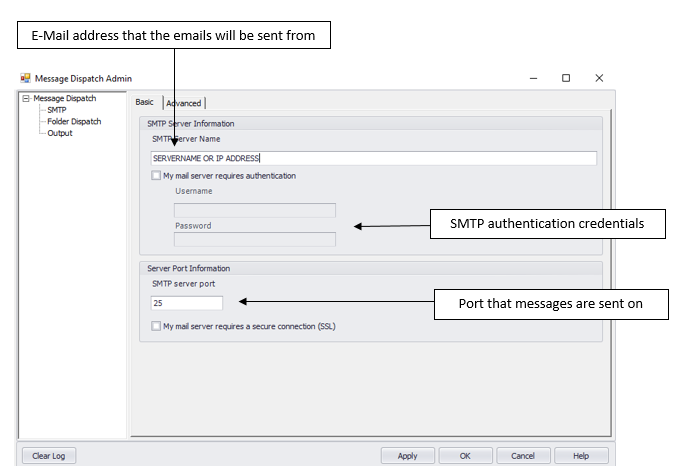Click the SMTP Server Name input field
The height and width of the screenshot is (473, 691).
[x=374, y=158]
